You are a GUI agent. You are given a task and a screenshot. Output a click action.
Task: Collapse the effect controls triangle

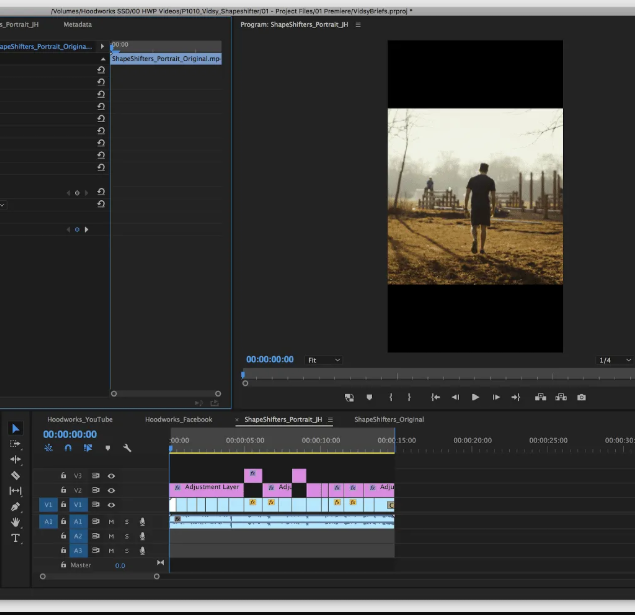(x=103, y=59)
